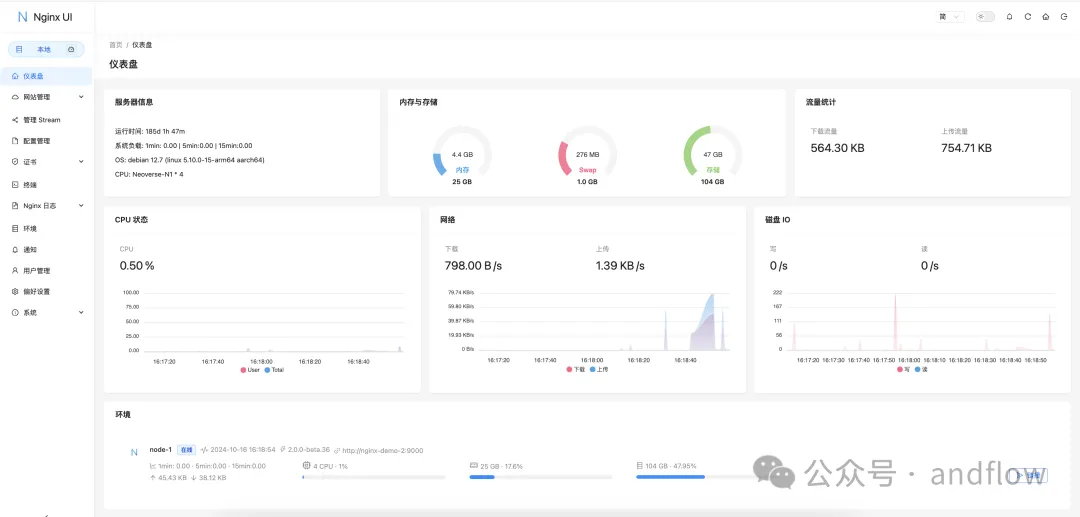Select 用户管理 in the sidebar menu
The height and width of the screenshot is (517, 1080).
(36, 271)
